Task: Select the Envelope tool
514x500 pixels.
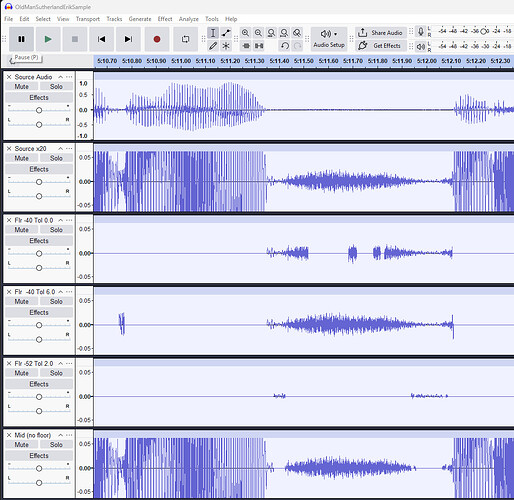Action: pyautogui.click(x=226, y=33)
